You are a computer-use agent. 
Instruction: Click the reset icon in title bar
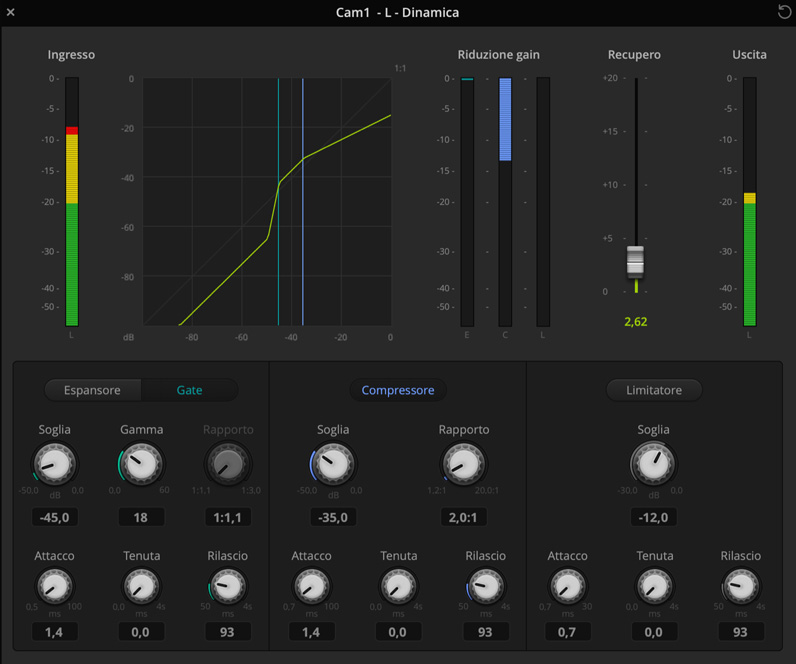784,12
